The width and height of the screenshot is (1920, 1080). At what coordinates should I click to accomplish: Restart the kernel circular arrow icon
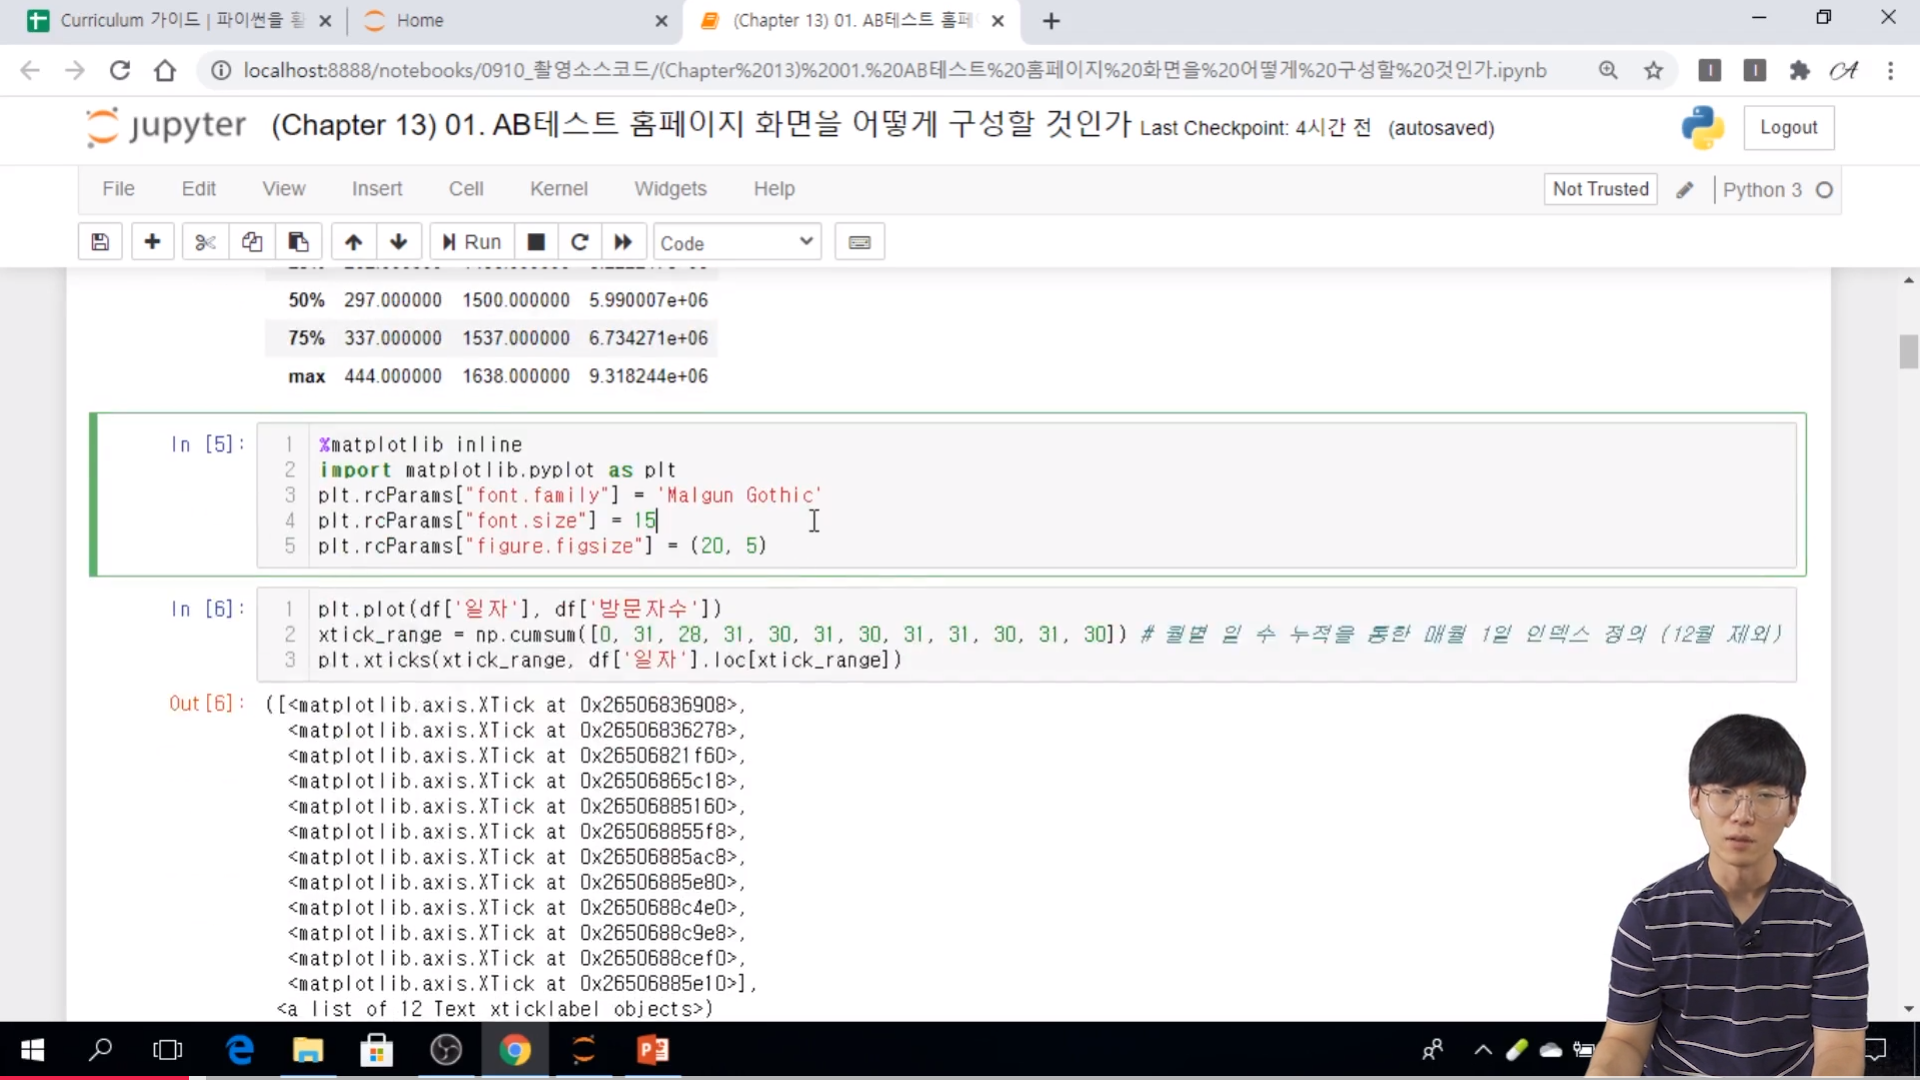[579, 242]
